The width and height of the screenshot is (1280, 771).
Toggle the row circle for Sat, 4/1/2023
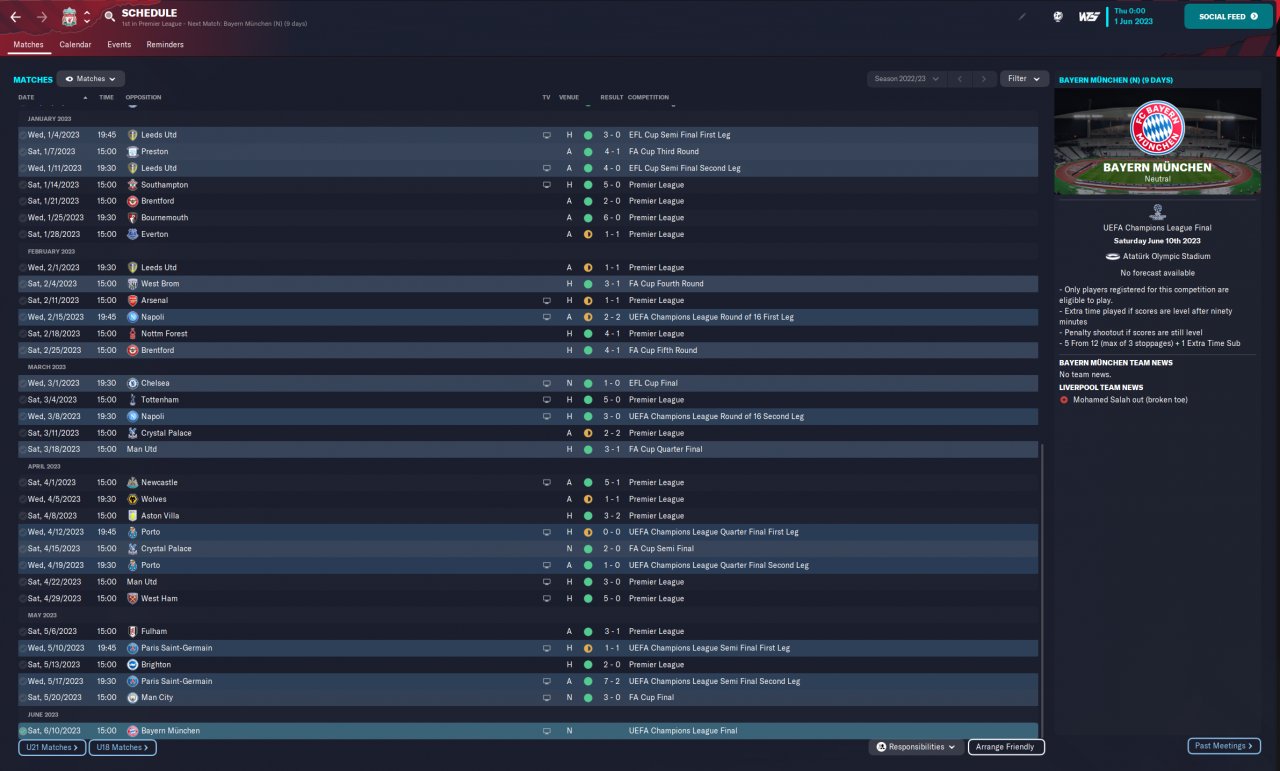click(x=23, y=483)
